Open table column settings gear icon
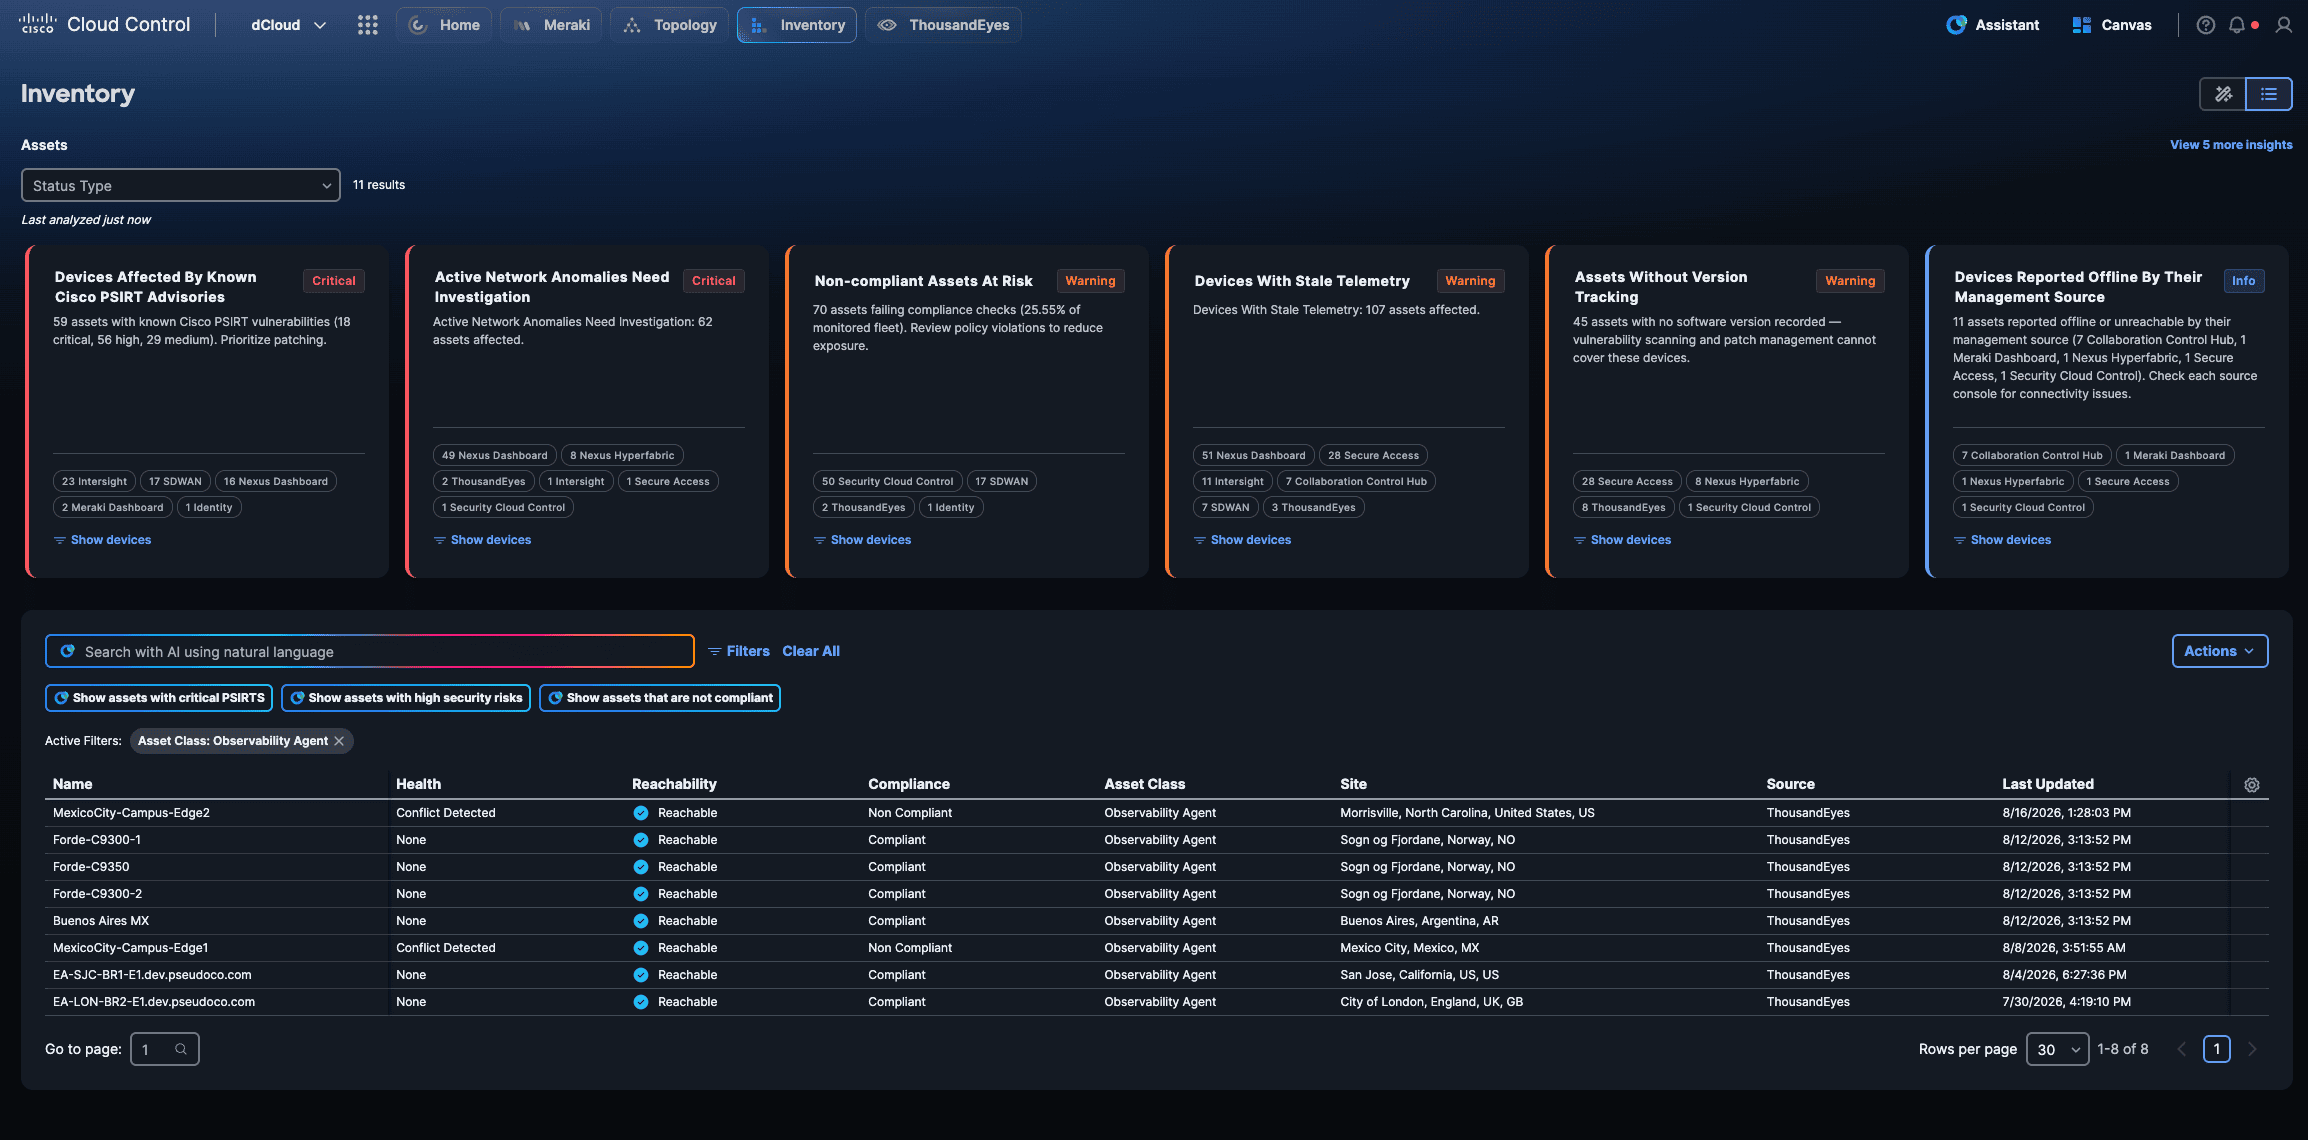The height and width of the screenshot is (1140, 2308). (2251, 785)
